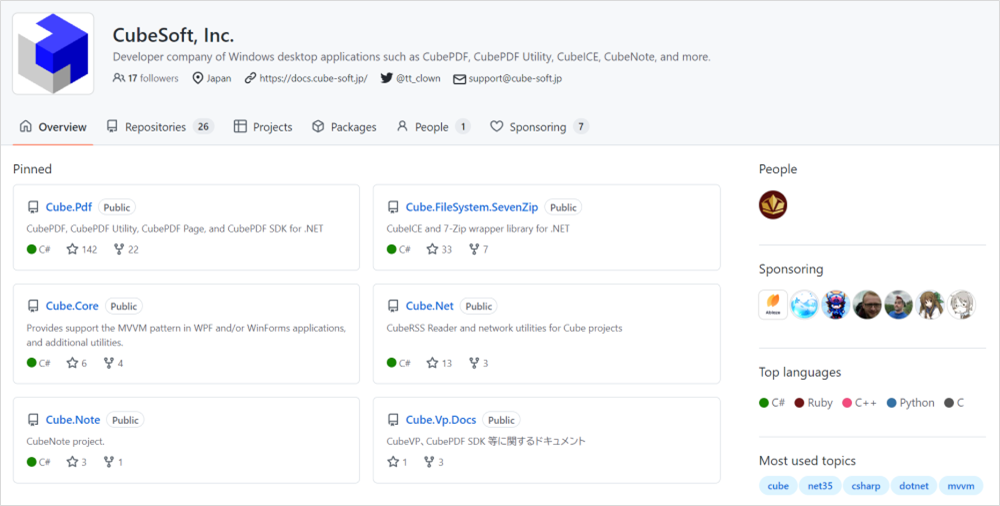Open the Cube.Pdf repository
This screenshot has width=1000, height=506.
tap(69, 207)
